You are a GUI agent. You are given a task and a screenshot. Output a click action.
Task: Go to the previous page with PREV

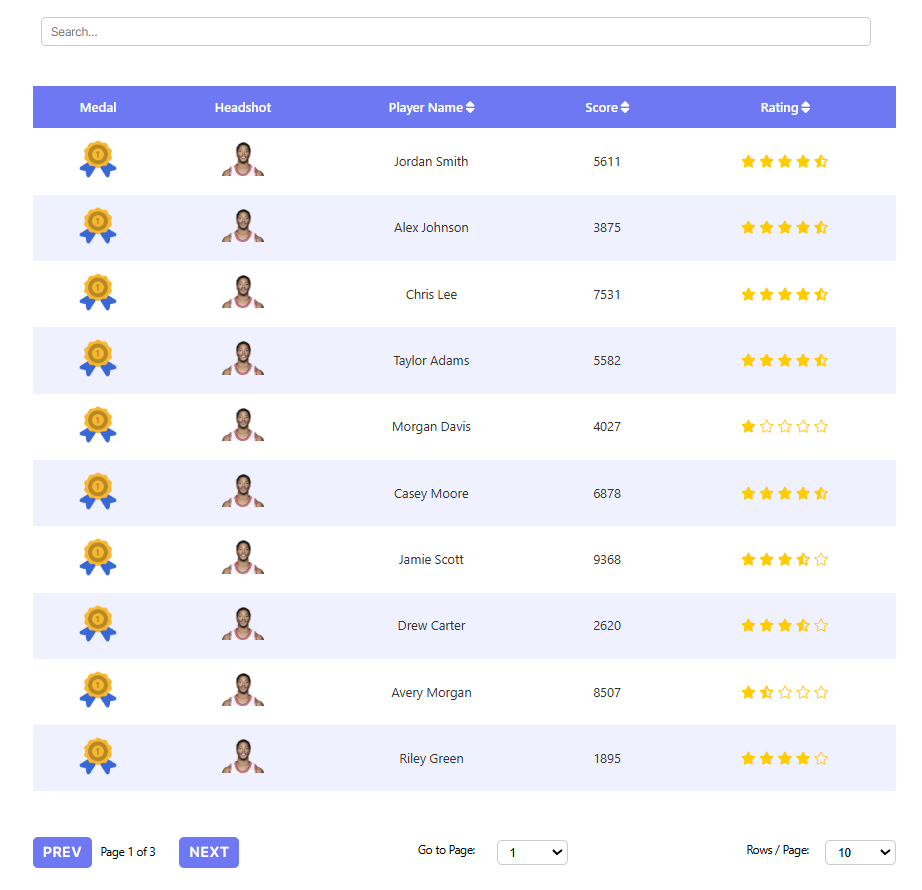[62, 852]
